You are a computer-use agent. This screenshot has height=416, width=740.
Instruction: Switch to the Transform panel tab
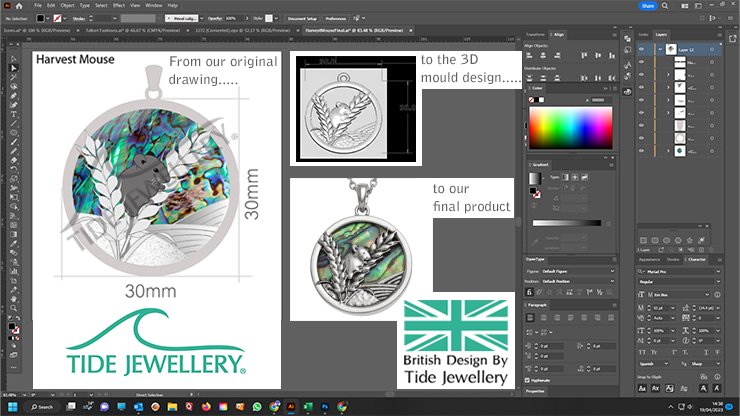(535, 34)
